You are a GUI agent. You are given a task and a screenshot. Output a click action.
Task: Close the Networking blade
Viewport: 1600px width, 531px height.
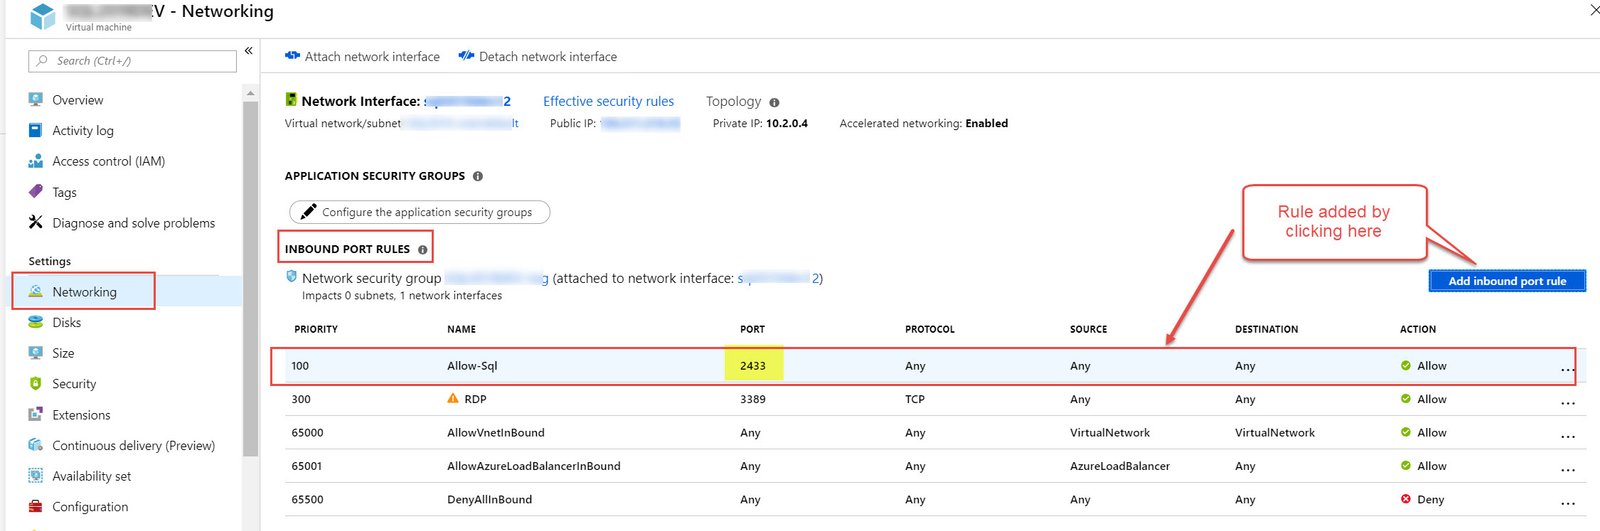(1594, 10)
